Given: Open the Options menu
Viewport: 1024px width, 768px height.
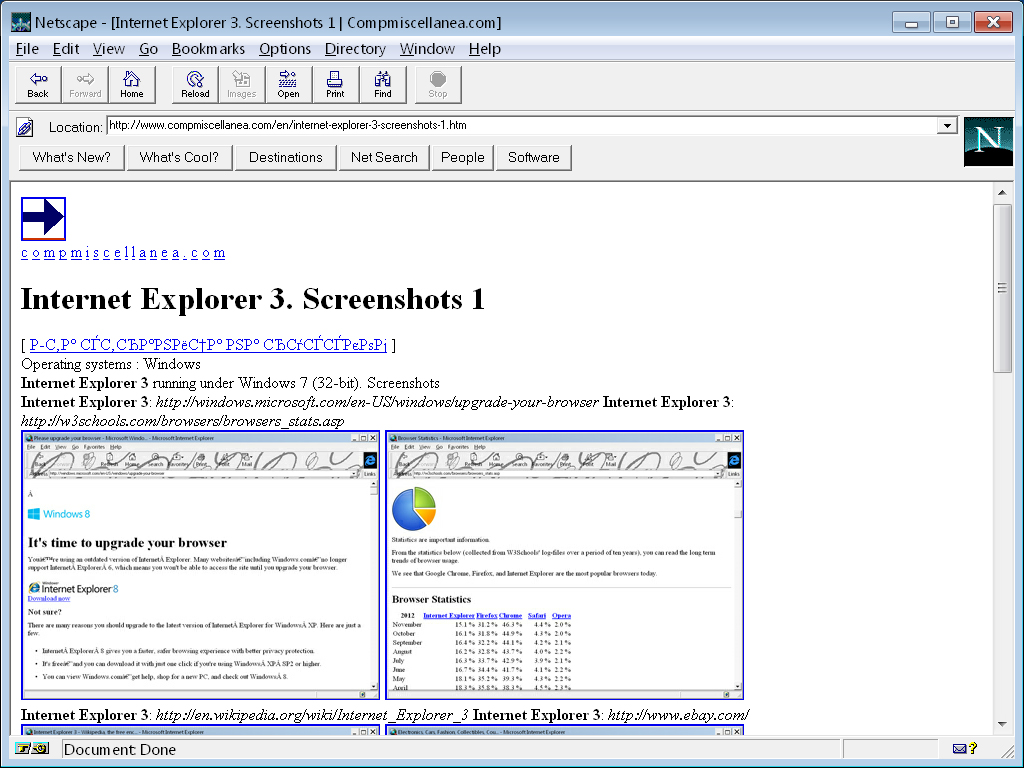Looking at the screenshot, I should click(x=285, y=49).
